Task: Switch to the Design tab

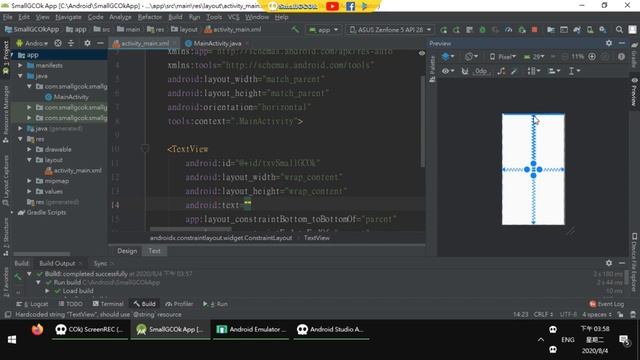Action: pos(127,251)
